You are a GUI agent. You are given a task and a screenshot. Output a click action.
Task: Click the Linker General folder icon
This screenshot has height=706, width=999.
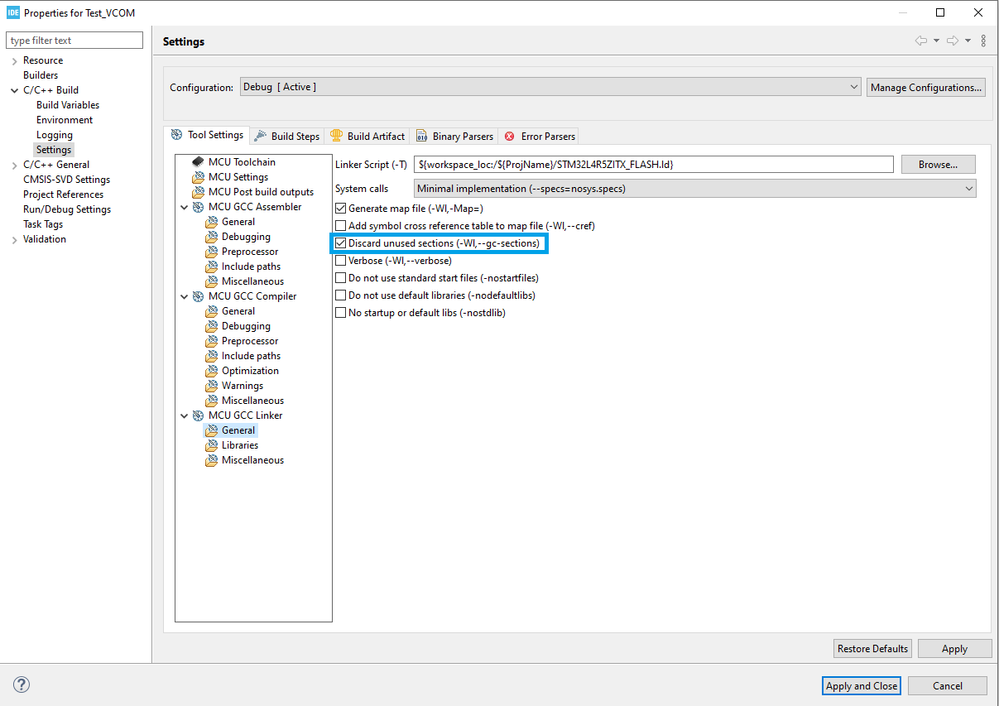click(212, 430)
